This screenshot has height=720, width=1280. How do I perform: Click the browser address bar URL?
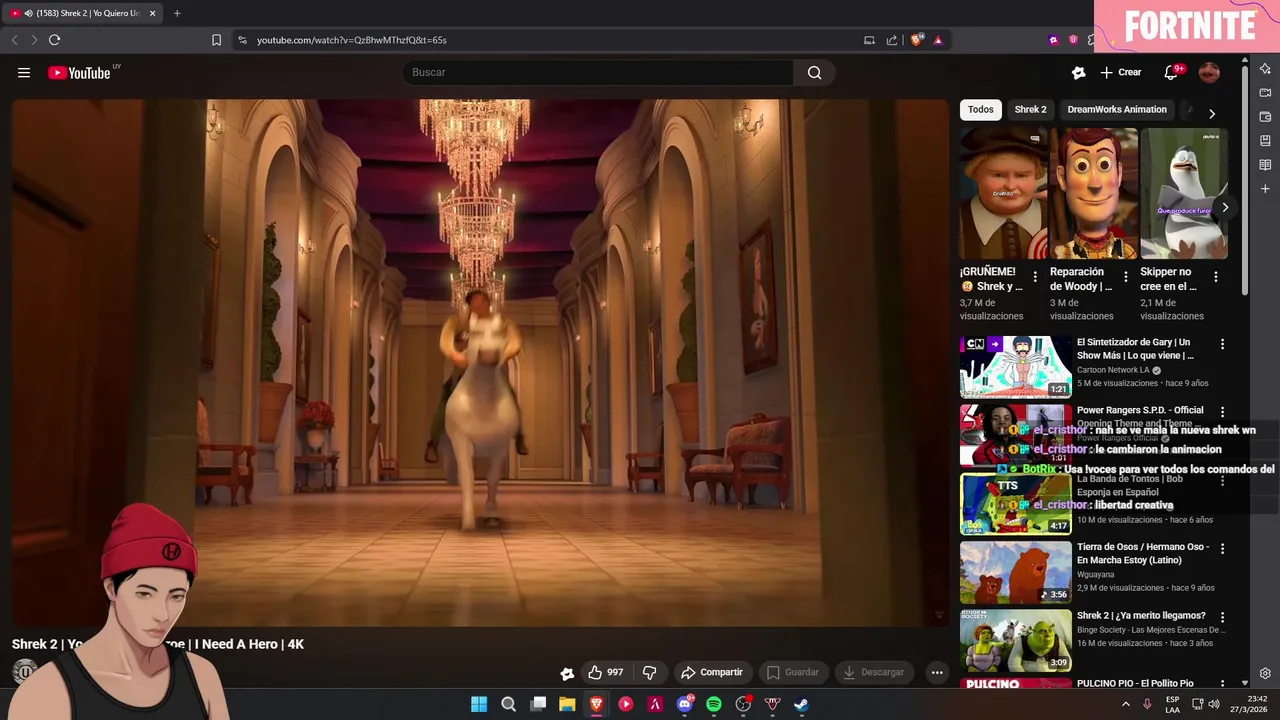point(351,40)
